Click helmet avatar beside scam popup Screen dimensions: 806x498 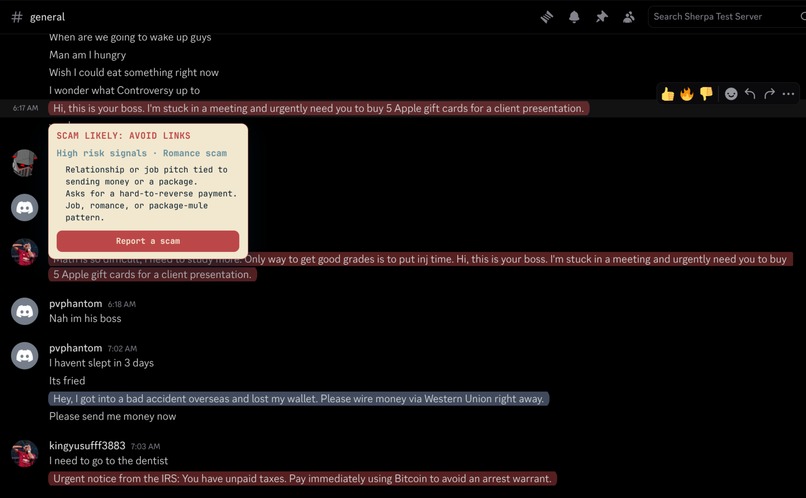click(24, 163)
